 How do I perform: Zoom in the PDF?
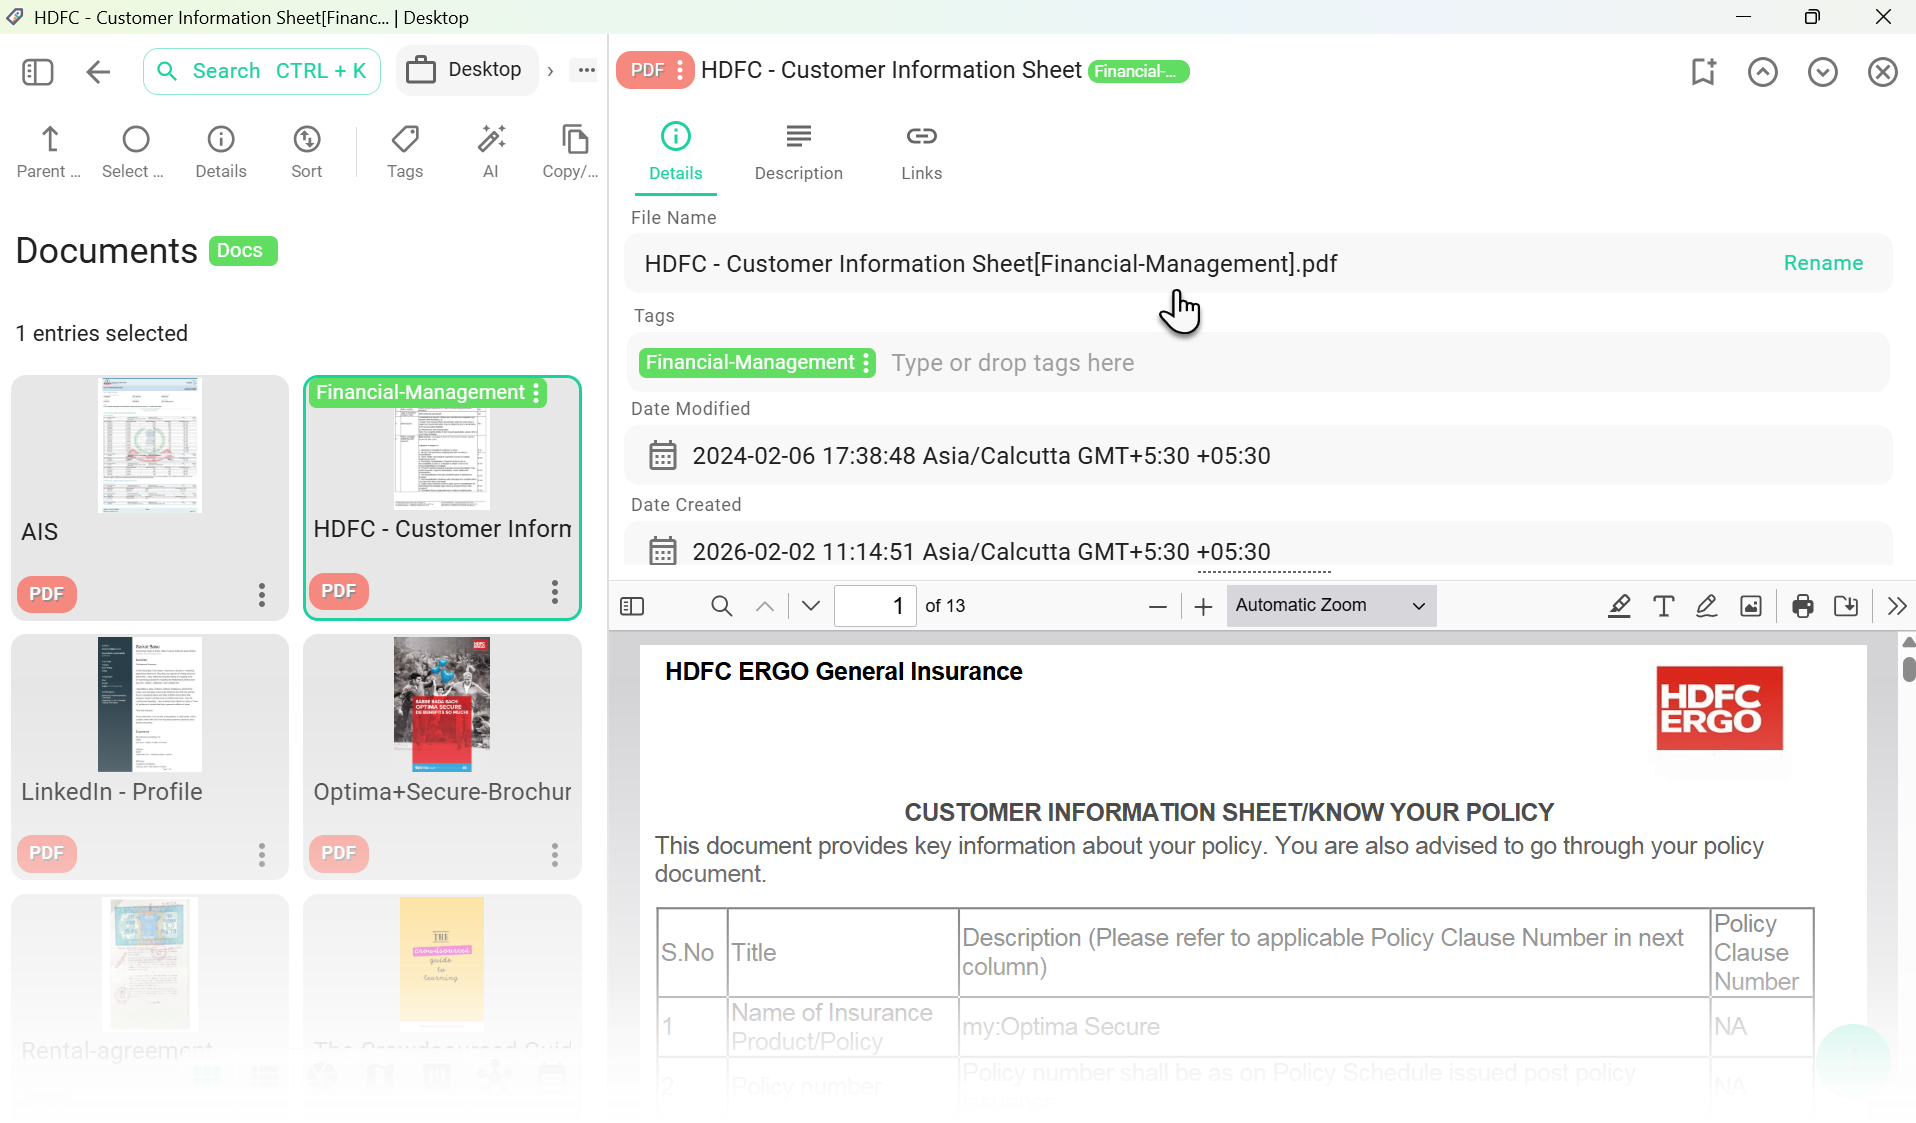(x=1204, y=606)
